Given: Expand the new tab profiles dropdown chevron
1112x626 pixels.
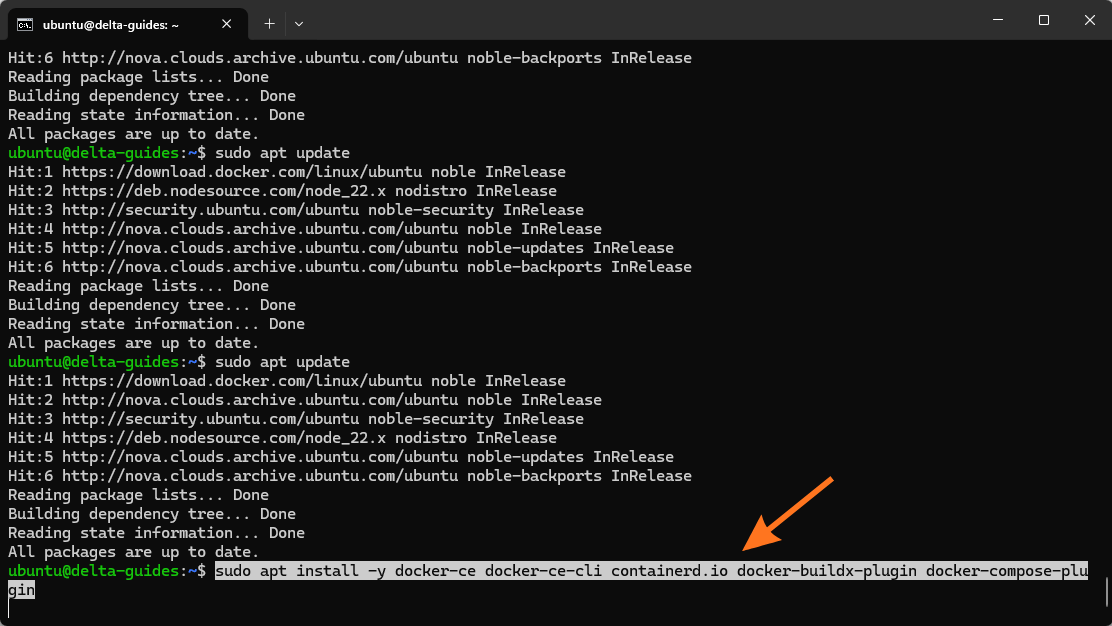Looking at the screenshot, I should 299,24.
